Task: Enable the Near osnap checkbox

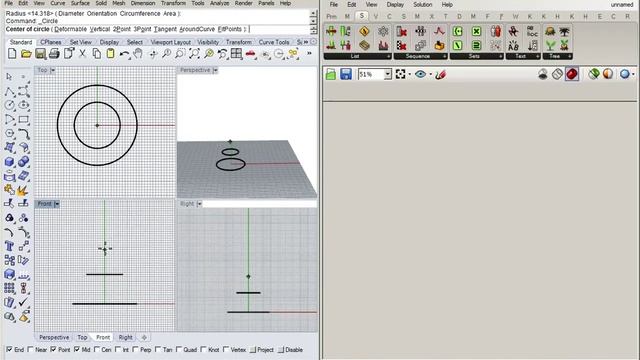Action: 31,349
